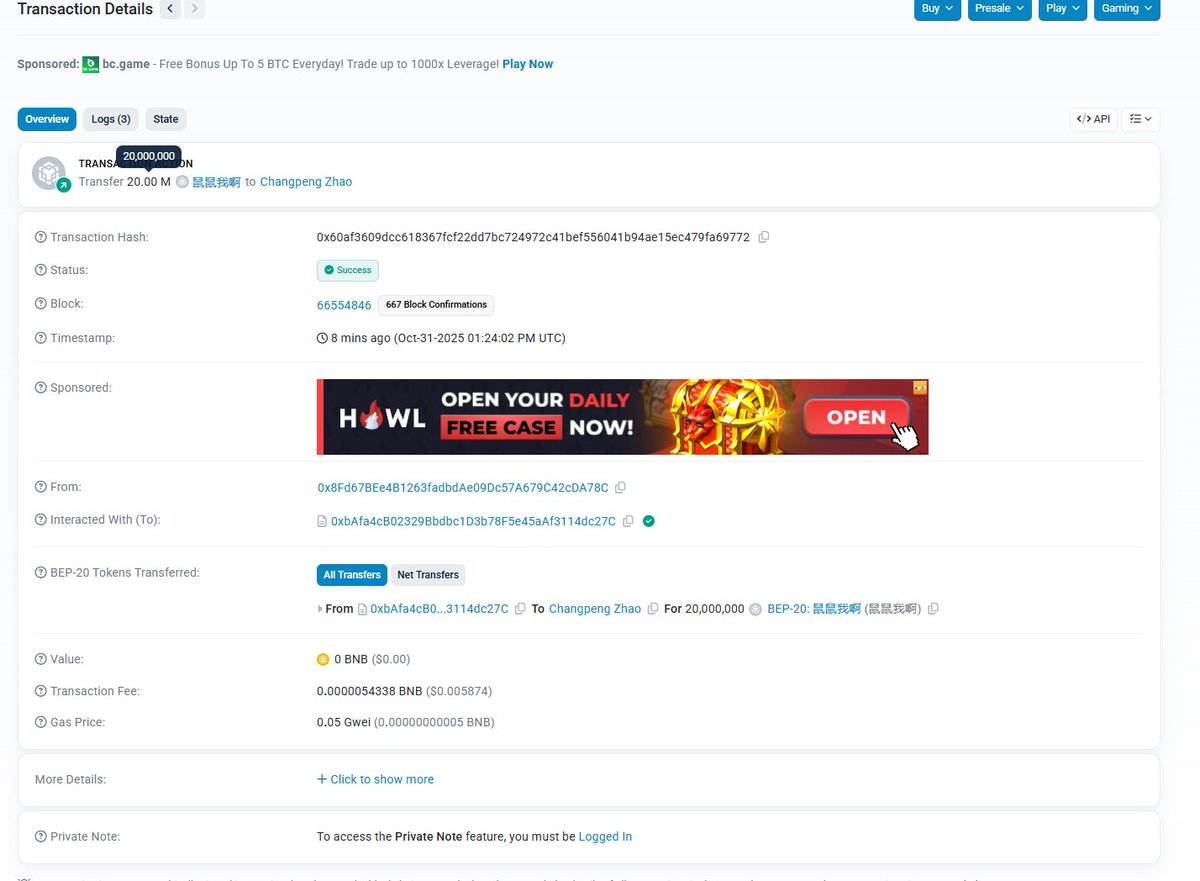Click the contract file icon before 0xbAfa4cB02329
Image resolution: width=1200 pixels, height=881 pixels.
tap(322, 521)
